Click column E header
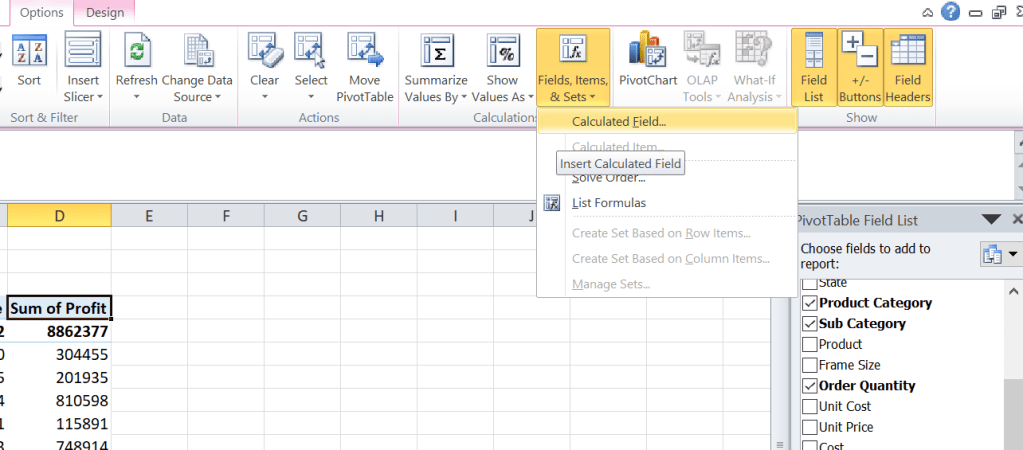Viewport: 1023px width, 450px height. tap(149, 215)
